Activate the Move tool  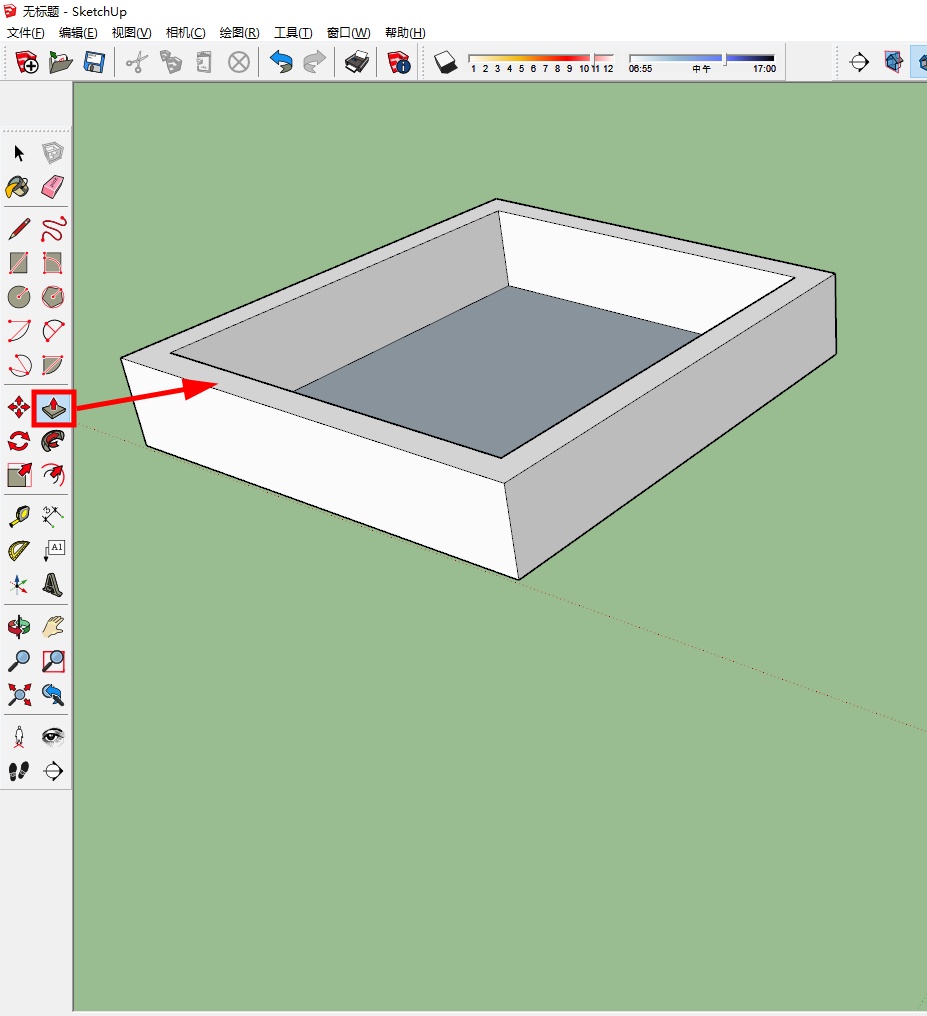(18, 408)
